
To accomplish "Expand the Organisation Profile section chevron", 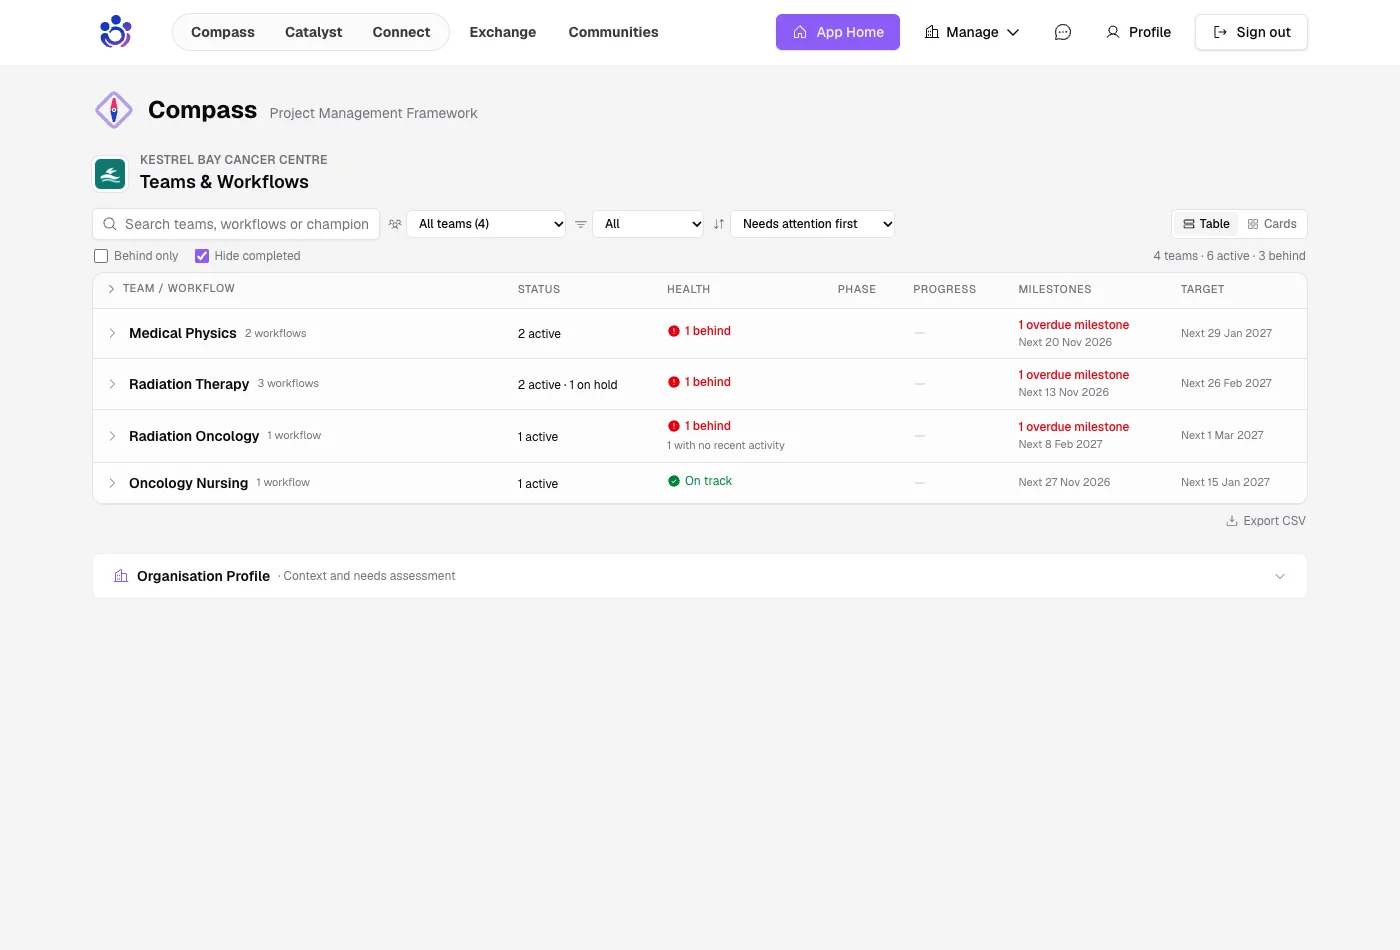I will [1280, 576].
